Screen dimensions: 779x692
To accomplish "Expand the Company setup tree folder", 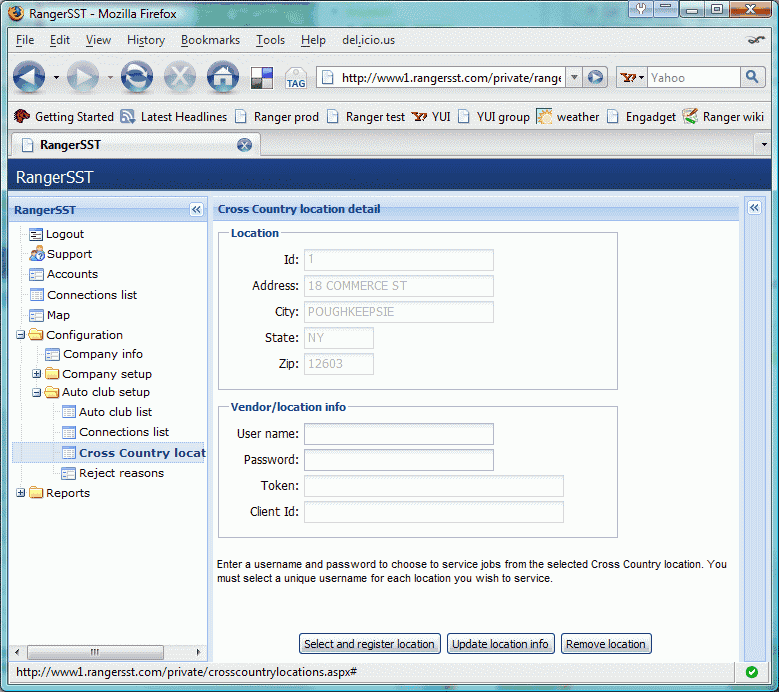I will coord(37,374).
